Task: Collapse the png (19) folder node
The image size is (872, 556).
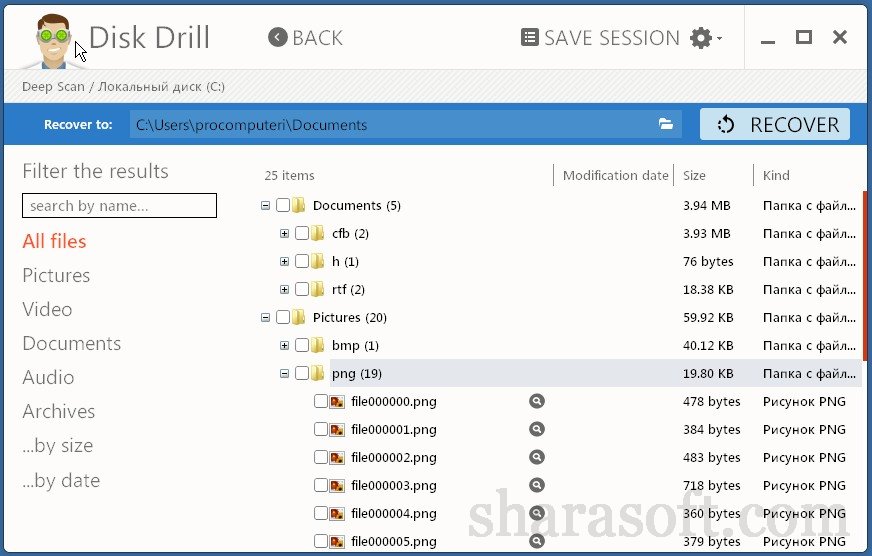Action: 284,374
